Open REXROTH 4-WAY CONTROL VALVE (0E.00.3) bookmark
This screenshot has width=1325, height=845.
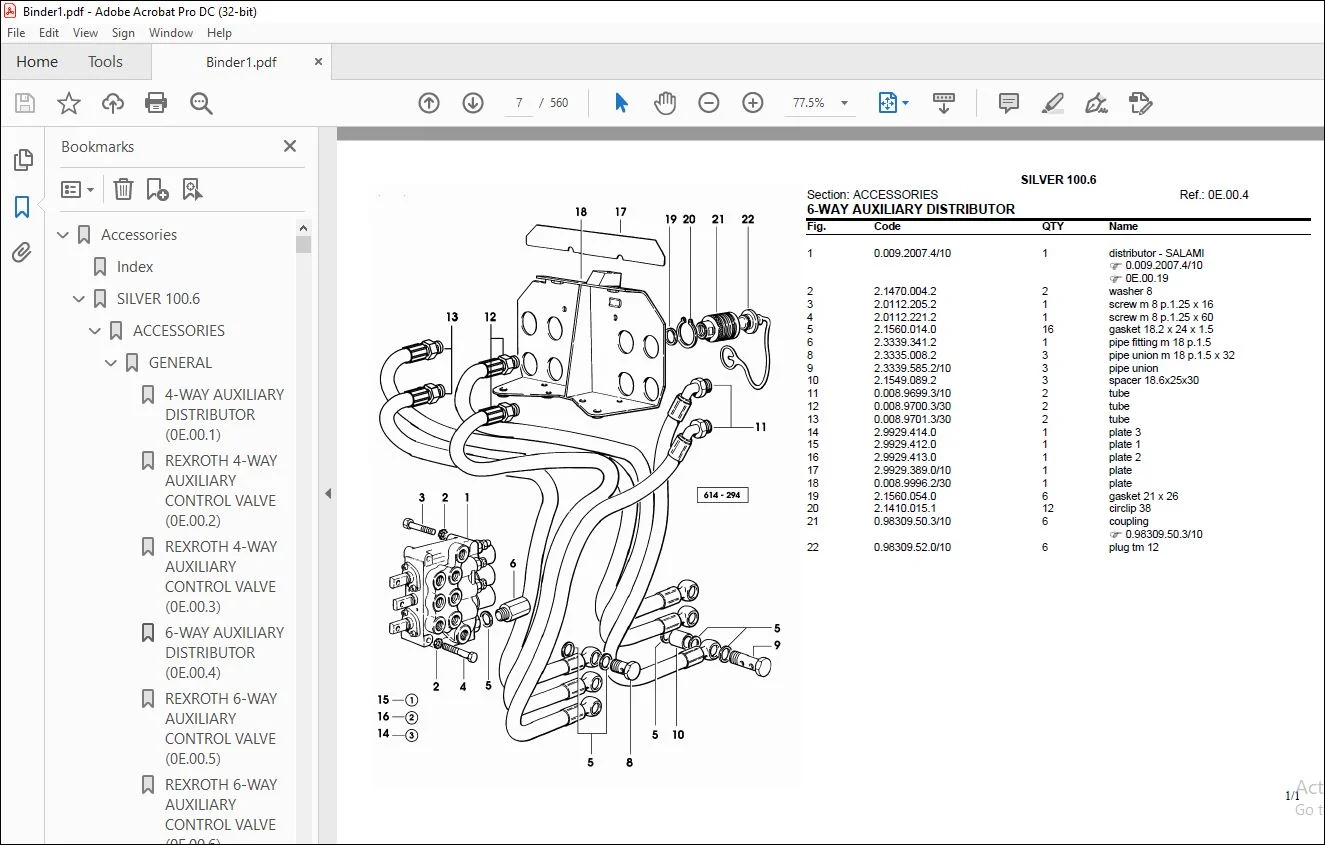click(x=221, y=577)
